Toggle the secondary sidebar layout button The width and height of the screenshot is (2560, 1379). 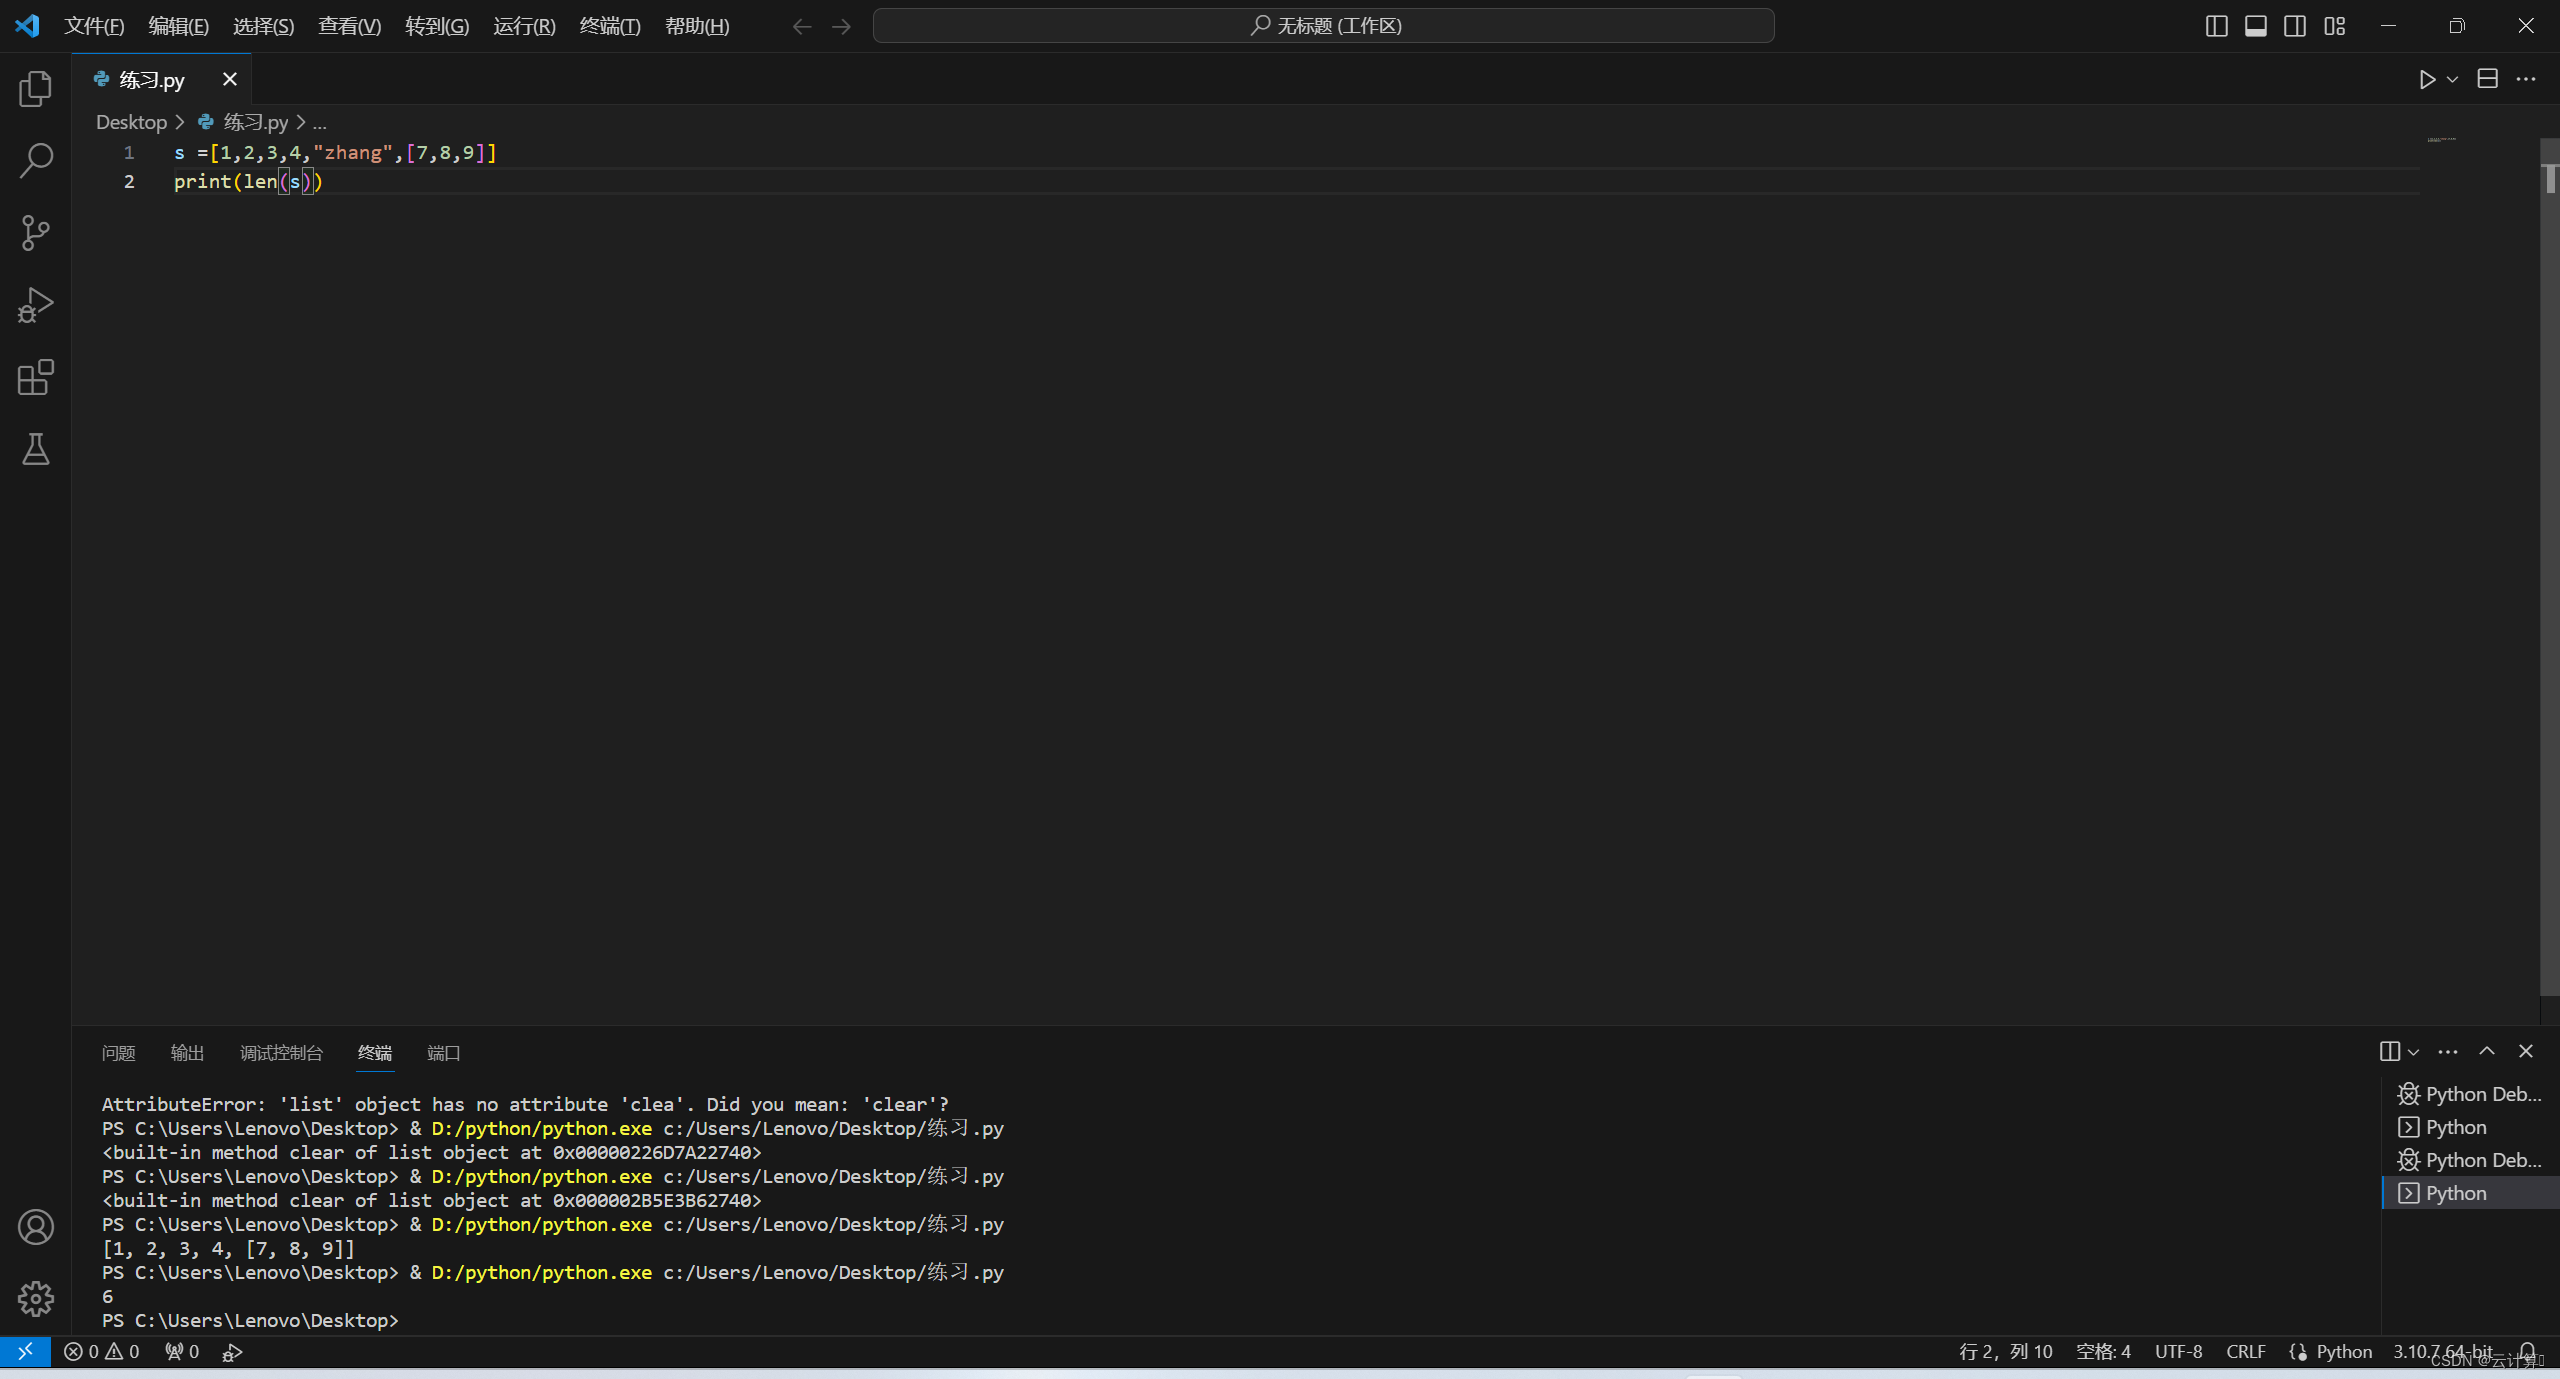click(2295, 26)
